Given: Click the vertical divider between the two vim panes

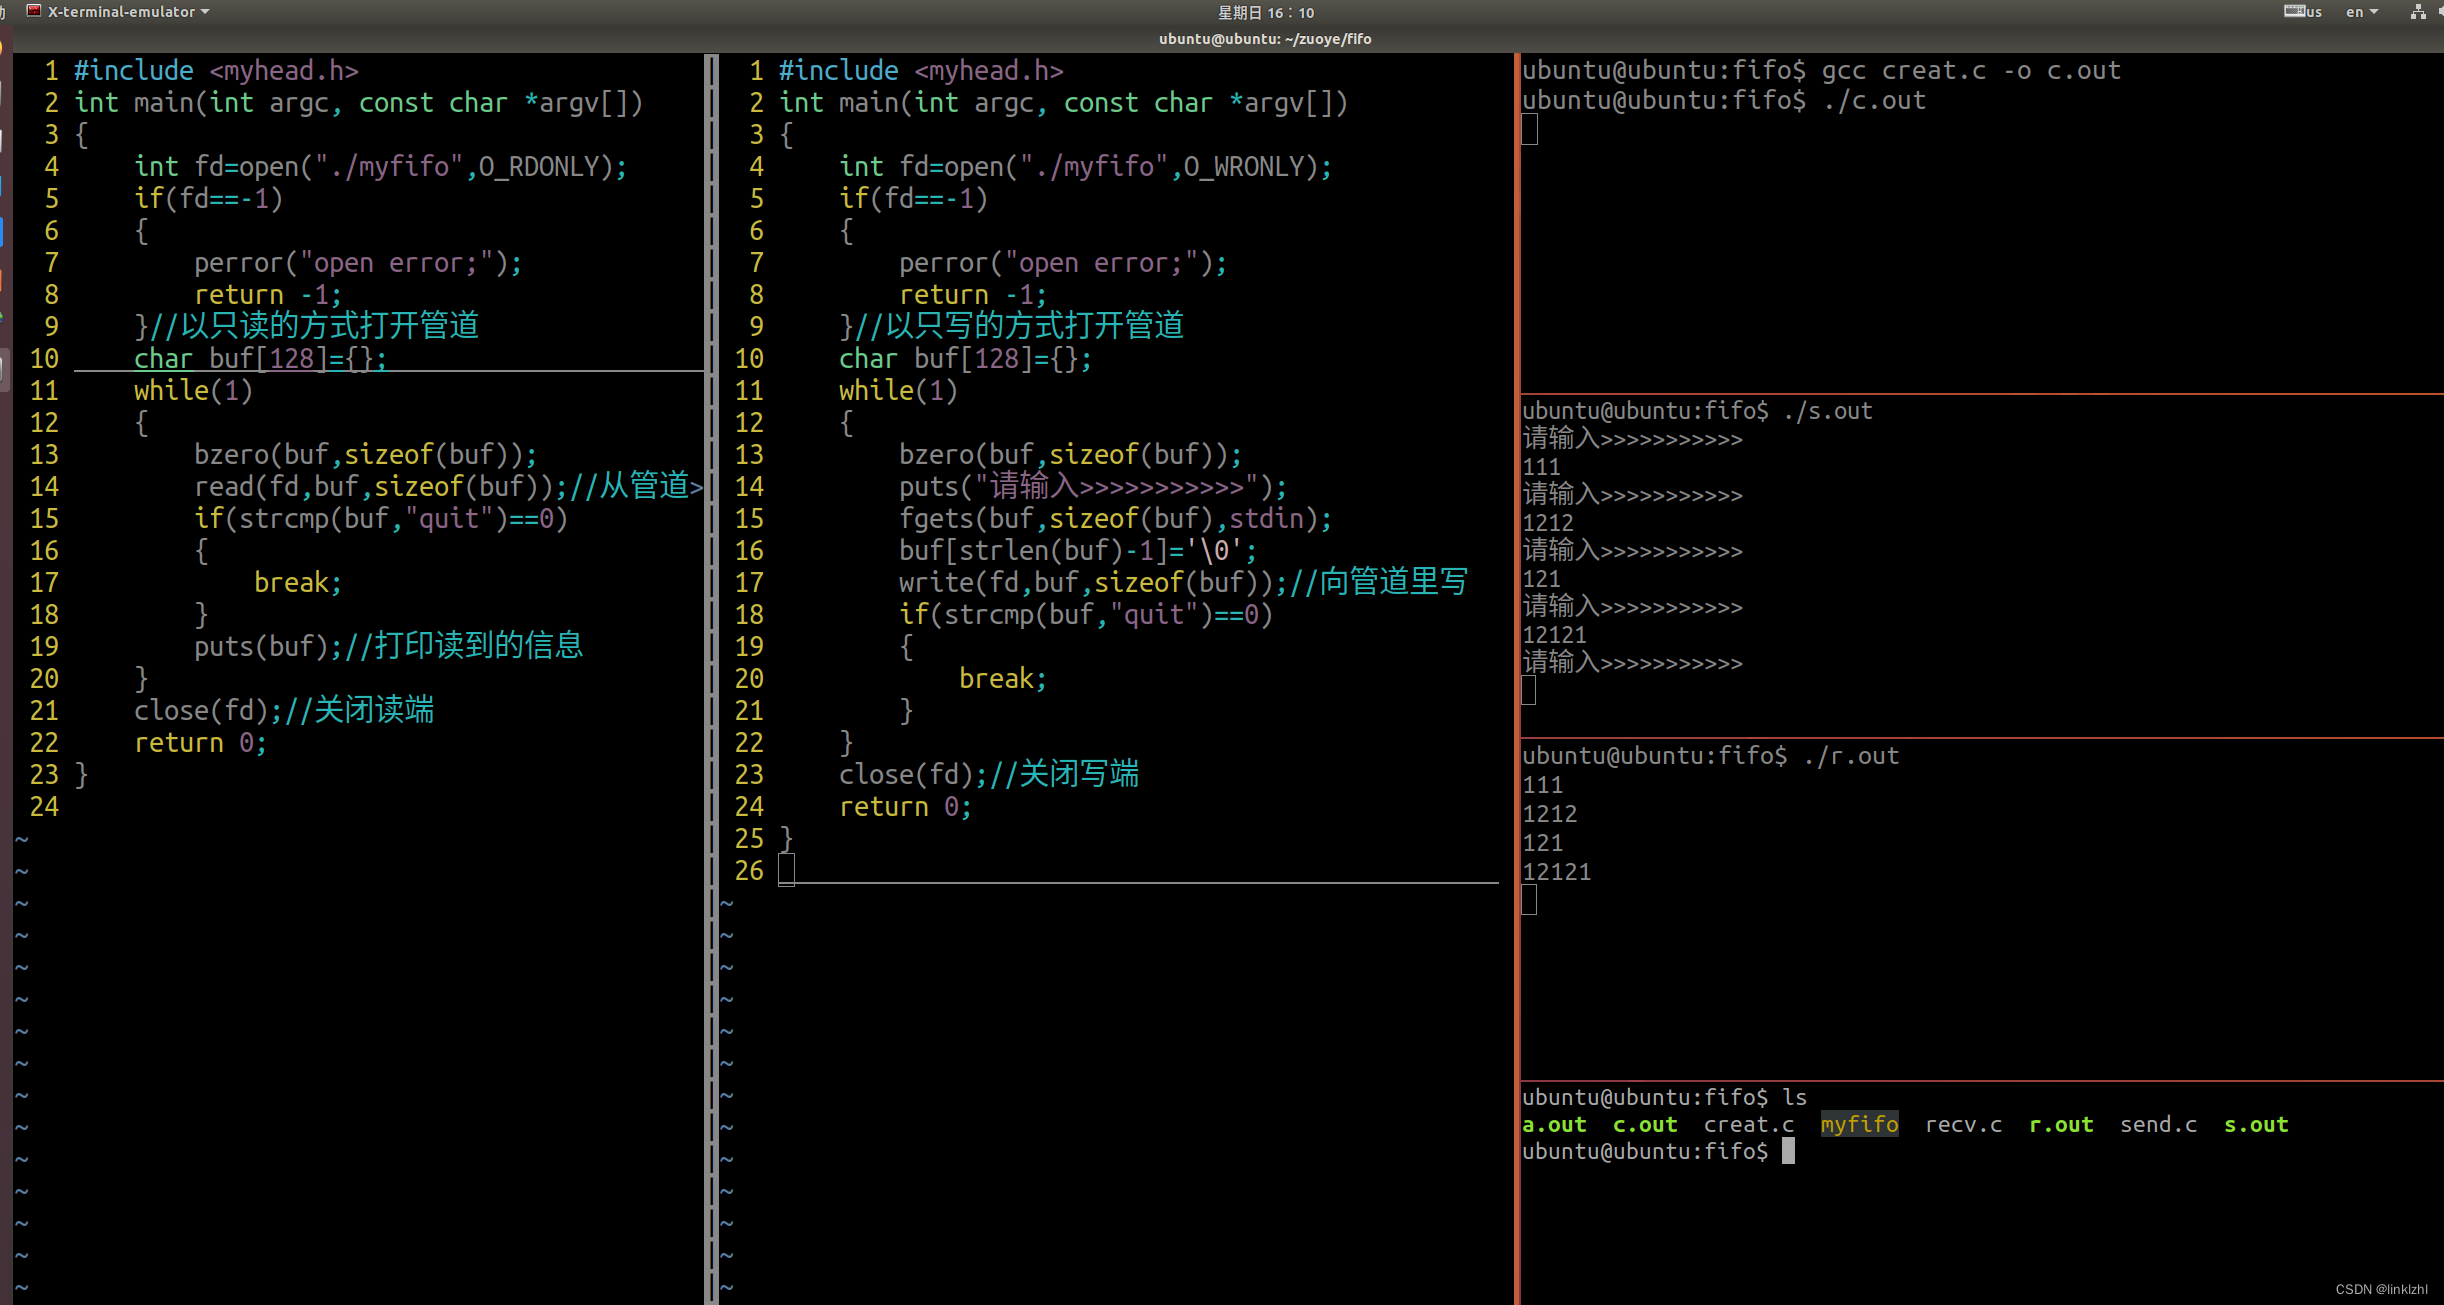Looking at the screenshot, I should 712,600.
